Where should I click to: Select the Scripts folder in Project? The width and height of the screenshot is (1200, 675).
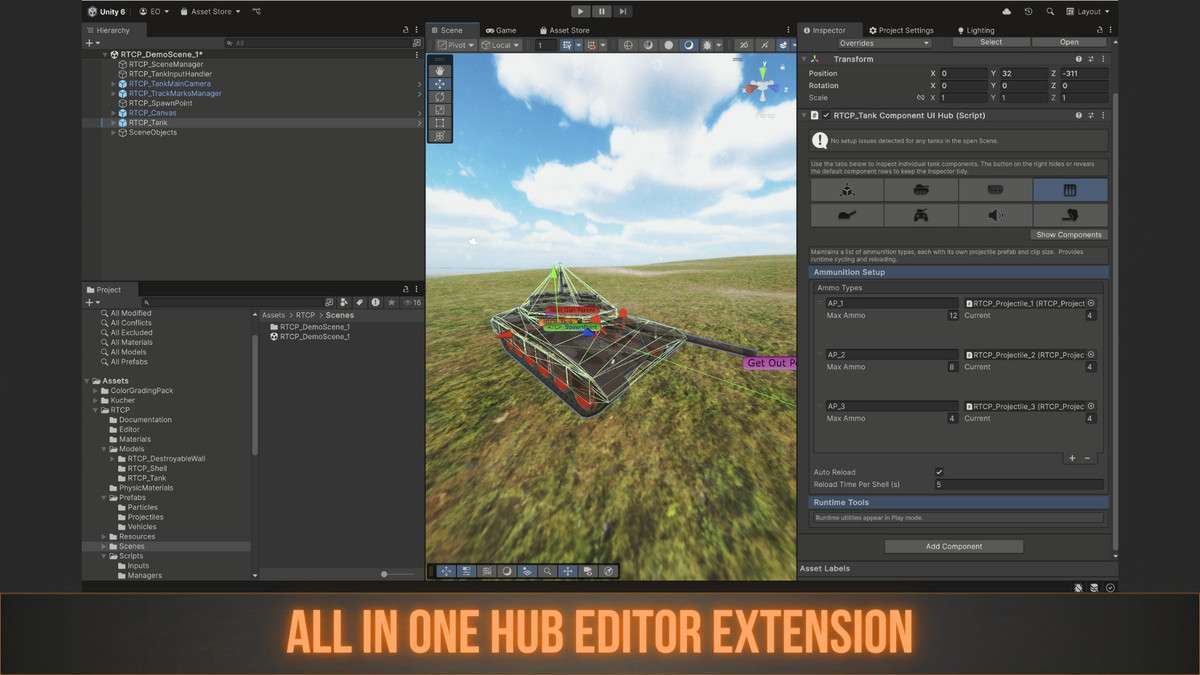pos(130,556)
